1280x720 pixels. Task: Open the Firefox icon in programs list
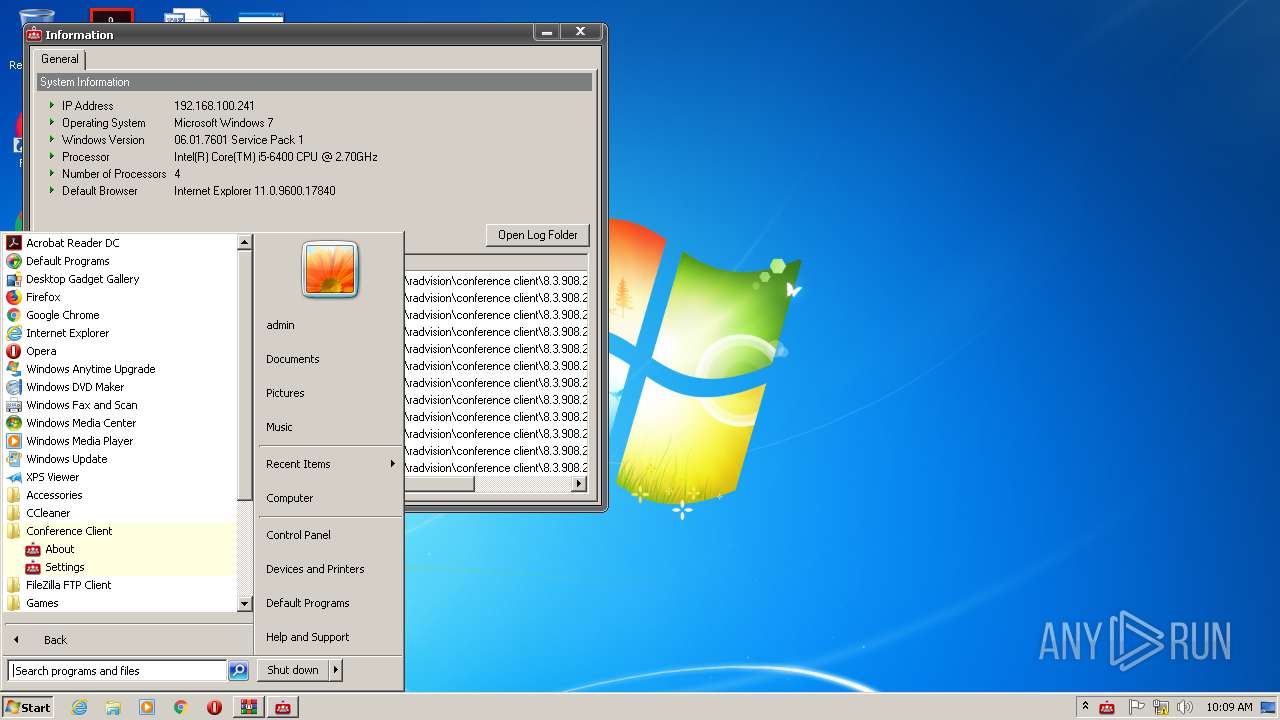[x=14, y=297]
